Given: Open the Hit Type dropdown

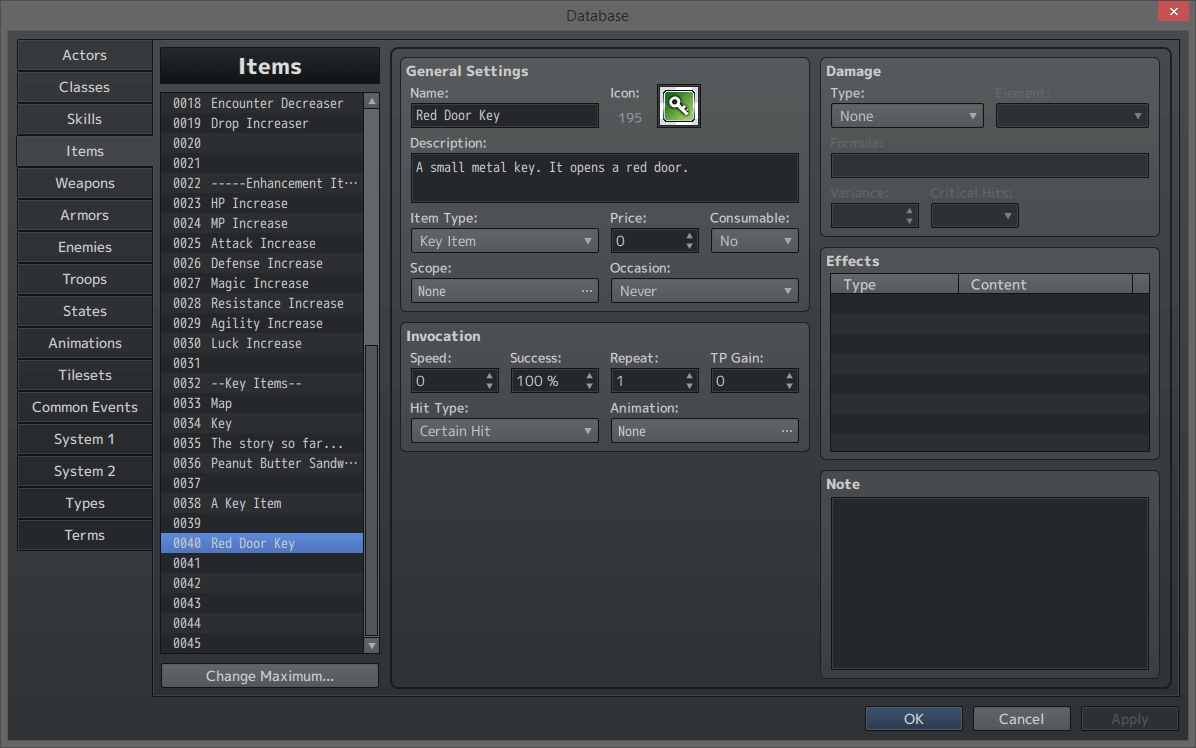Looking at the screenshot, I should tap(504, 431).
